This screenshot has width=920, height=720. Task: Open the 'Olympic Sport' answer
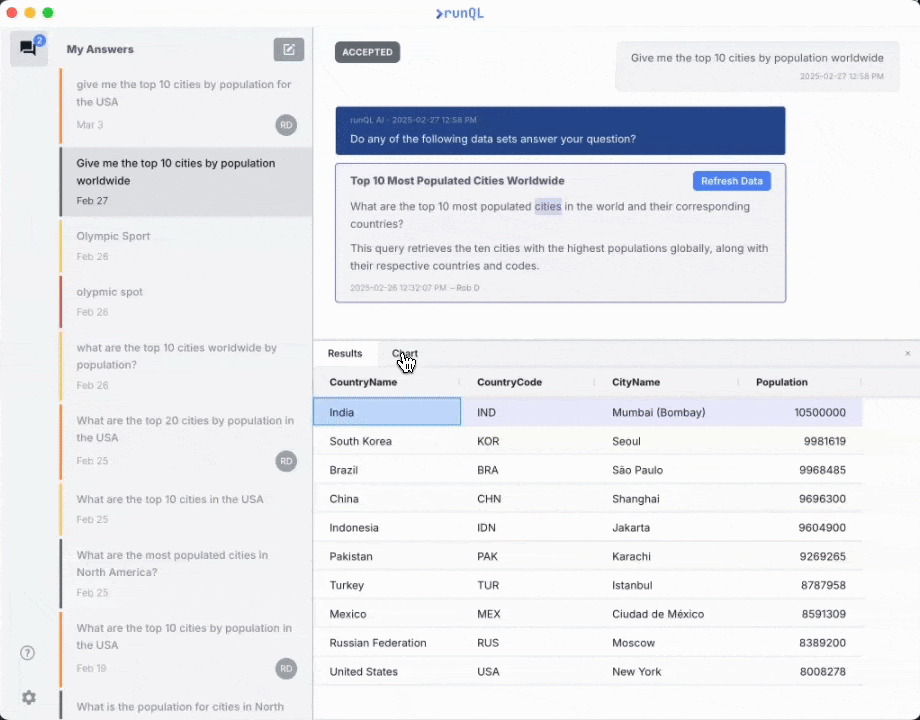(x=186, y=246)
